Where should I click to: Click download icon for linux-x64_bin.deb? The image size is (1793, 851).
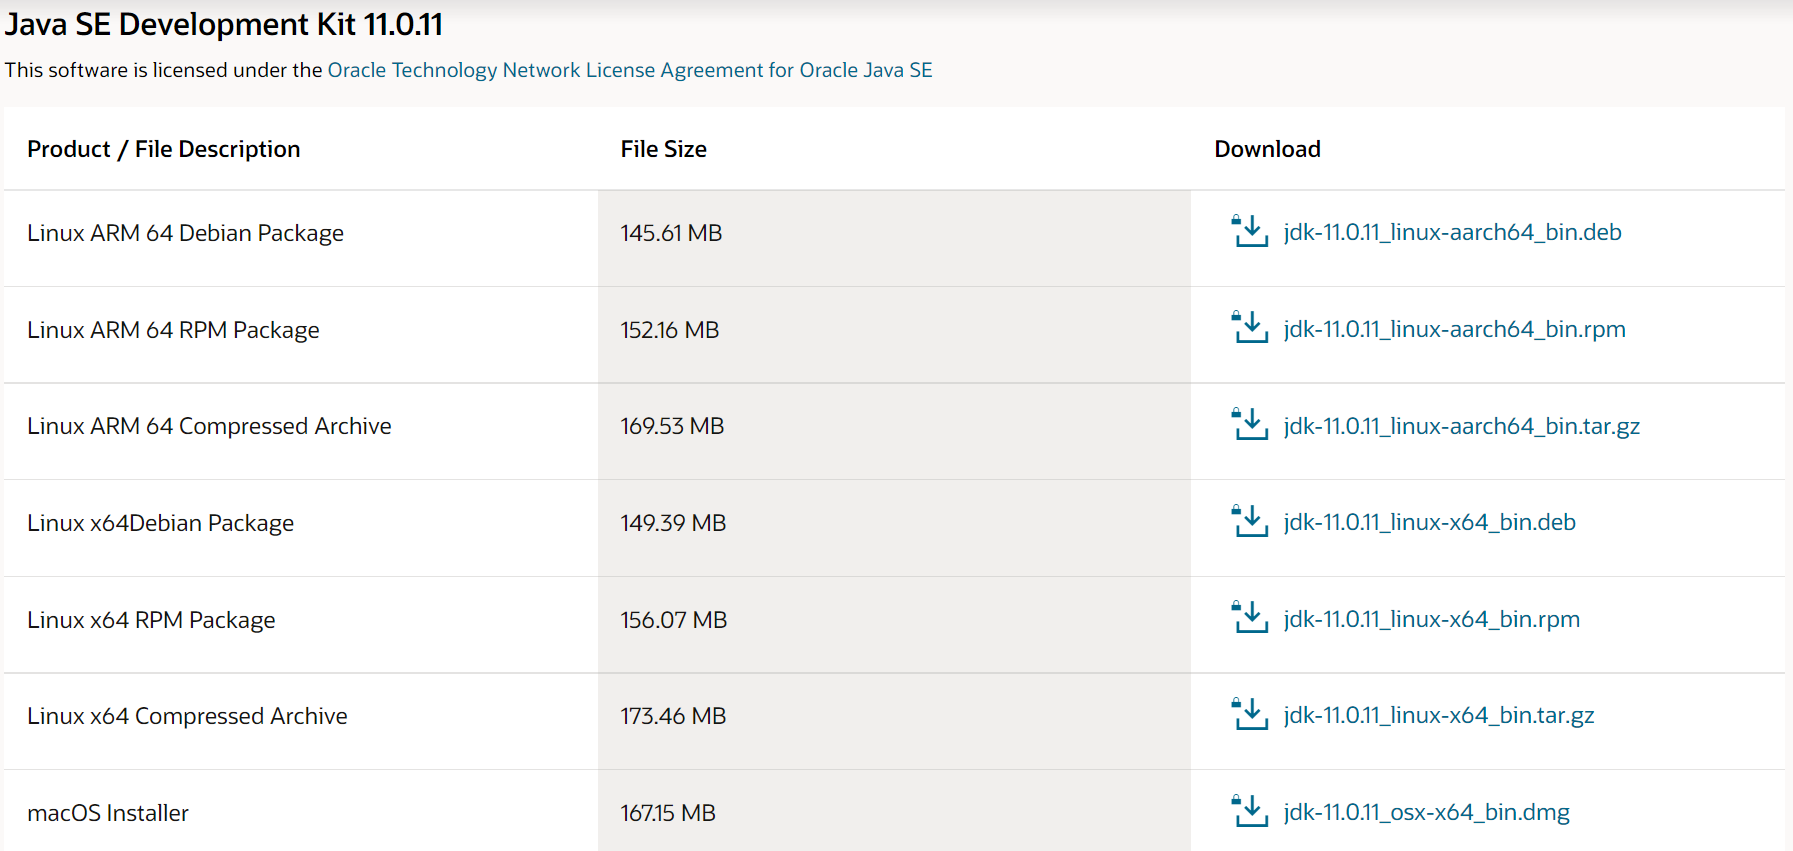click(x=1249, y=521)
